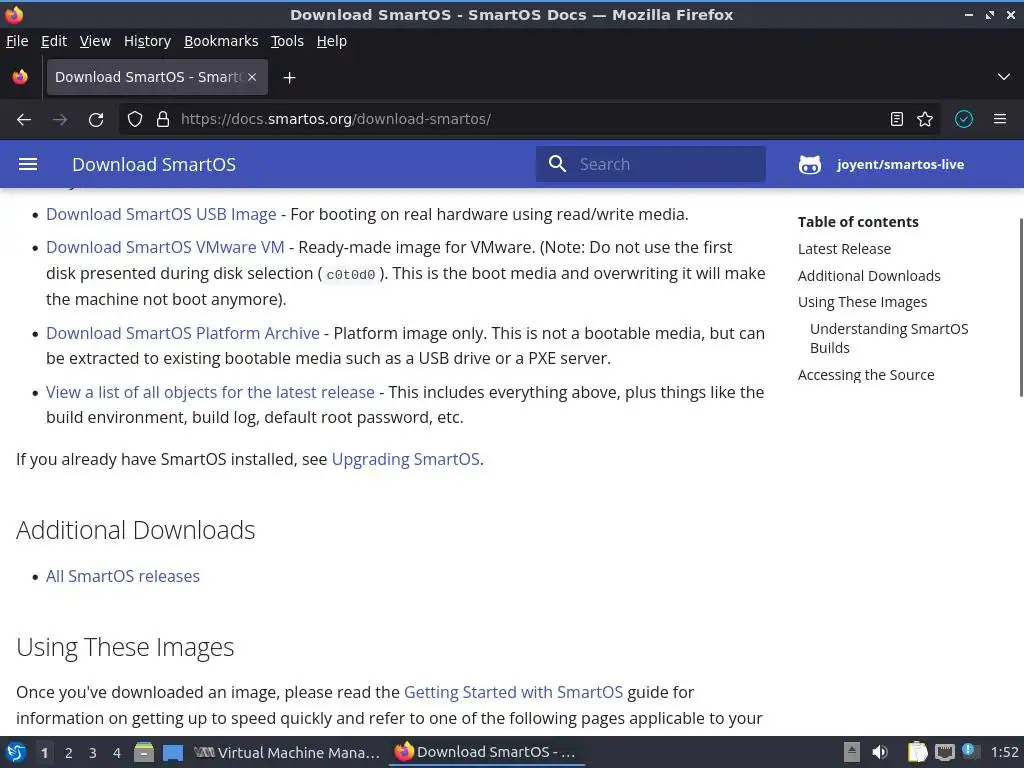
Task: Jump to Using These Images in contents
Action: tap(862, 302)
